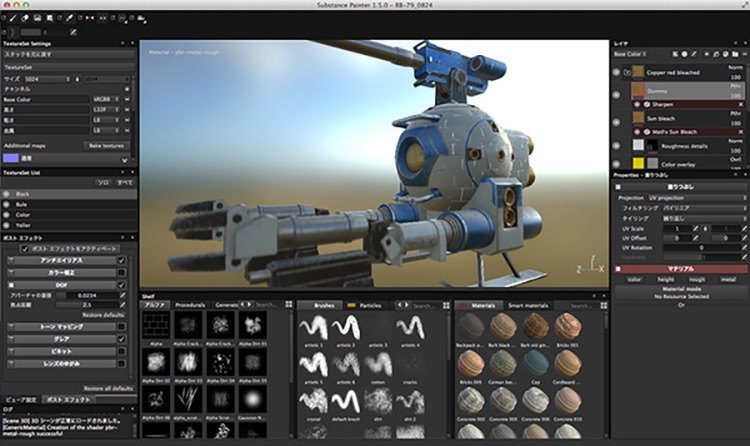
Task: Toggle the activate post effects checkbox
Action: pos(25,249)
